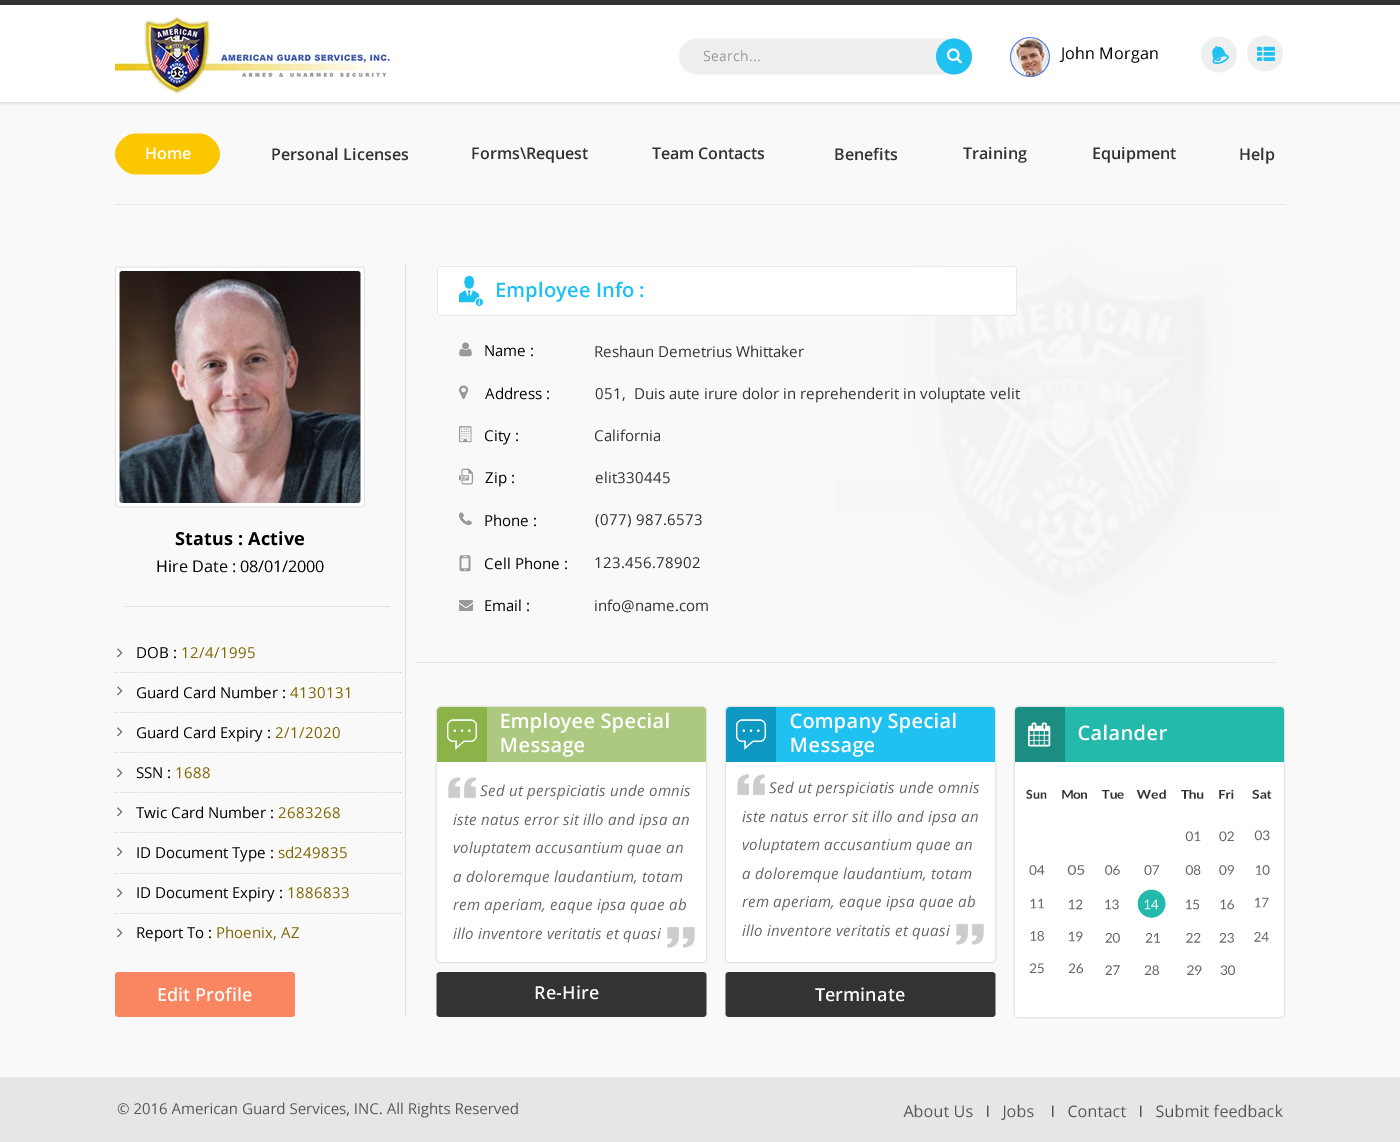Click the mobile icon next to Cell Phone
Image resolution: width=1400 pixels, height=1142 pixels.
coord(464,562)
